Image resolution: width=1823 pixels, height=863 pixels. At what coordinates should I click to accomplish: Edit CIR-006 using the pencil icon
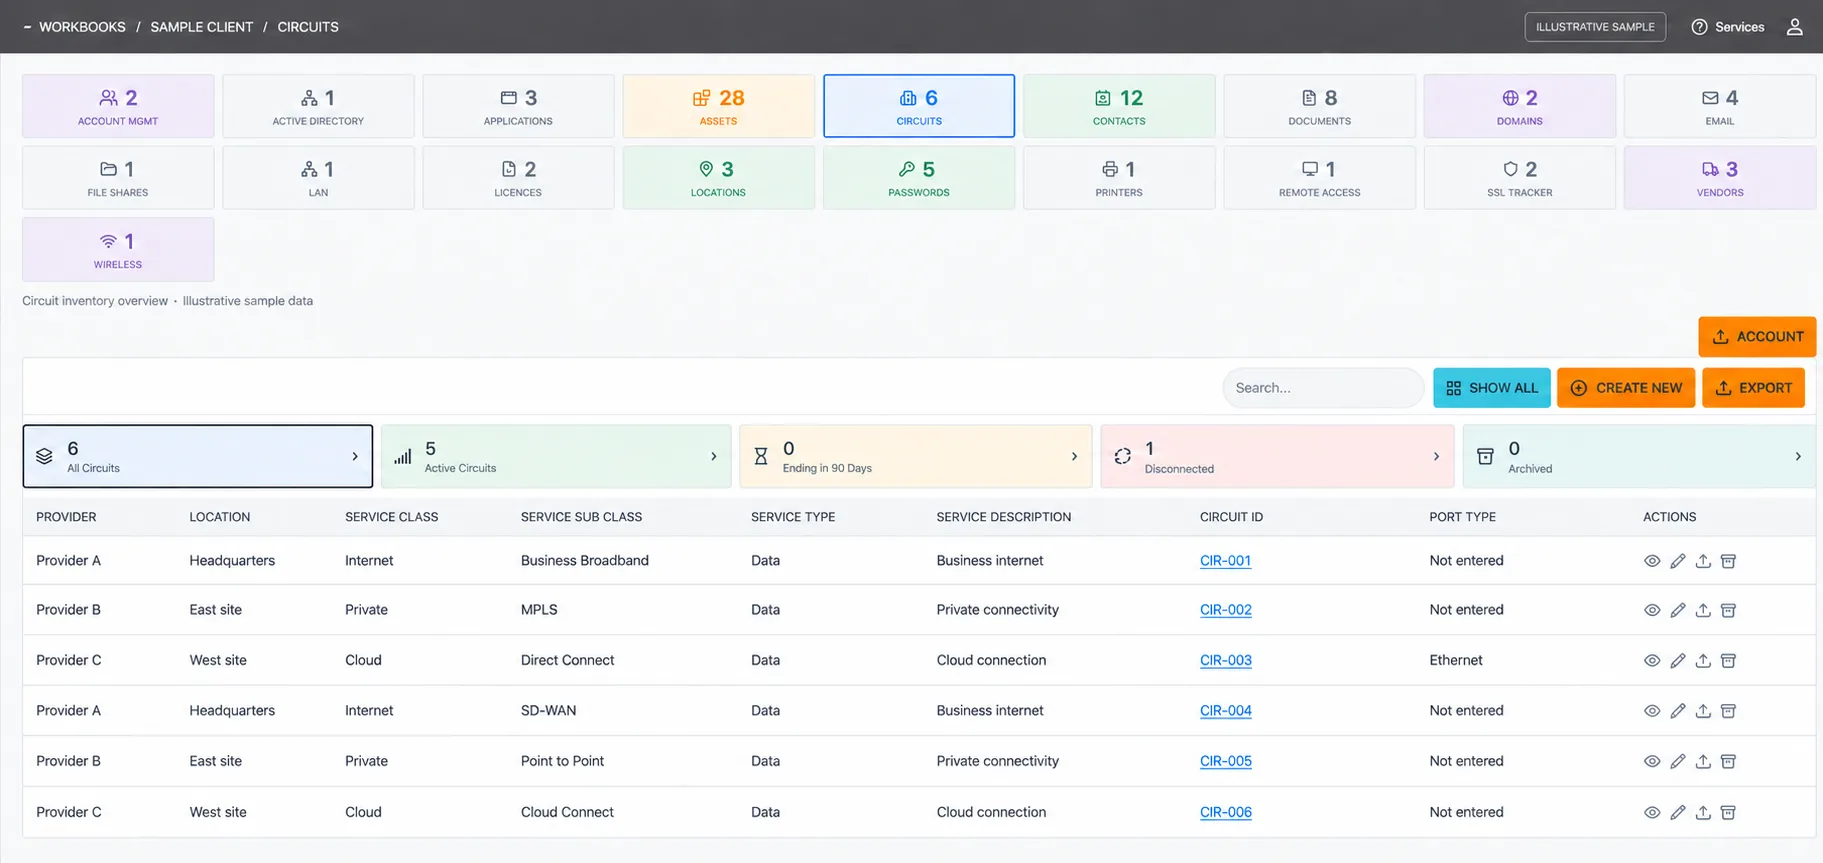pos(1678,813)
